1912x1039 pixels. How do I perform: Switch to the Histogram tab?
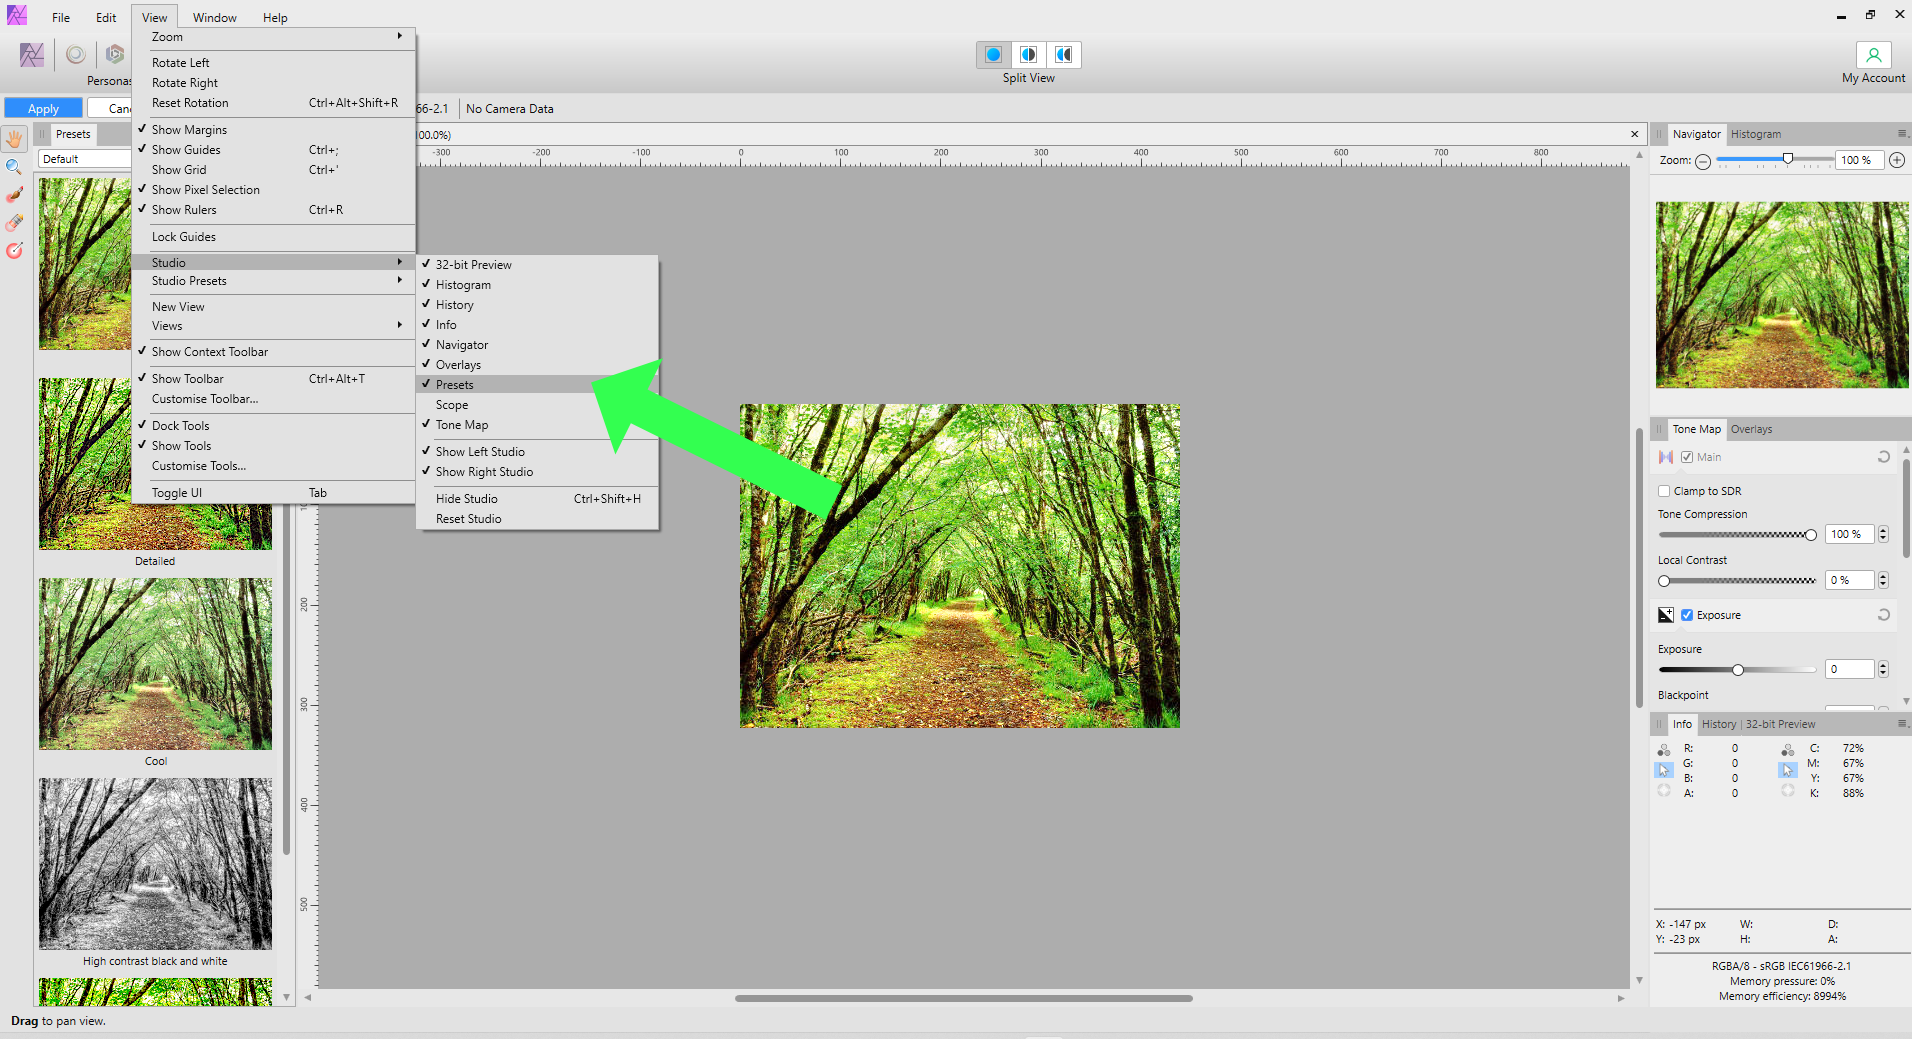(x=1755, y=134)
